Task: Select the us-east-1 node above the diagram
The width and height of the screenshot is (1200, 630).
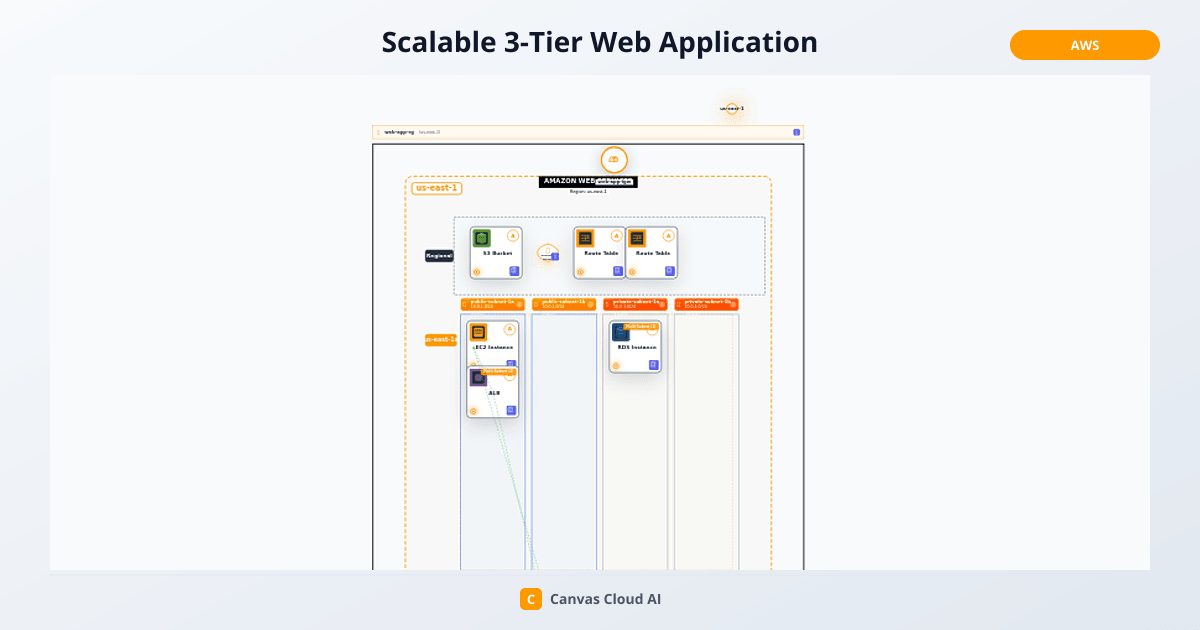Action: (732, 108)
